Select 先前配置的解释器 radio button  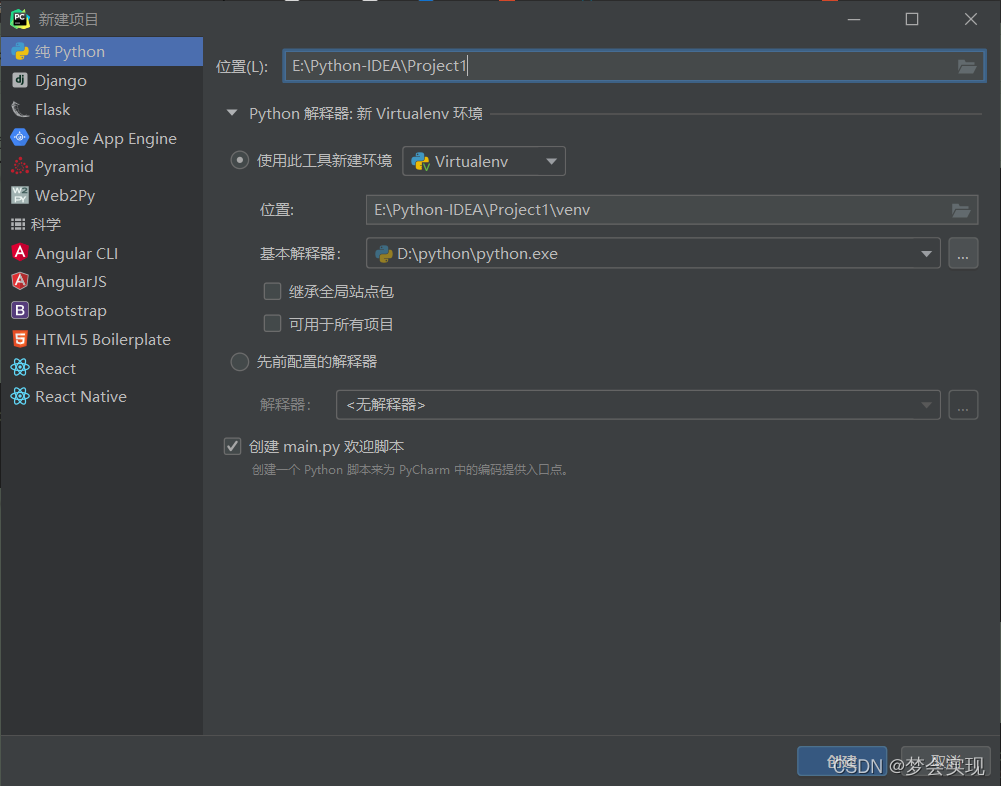tap(239, 362)
